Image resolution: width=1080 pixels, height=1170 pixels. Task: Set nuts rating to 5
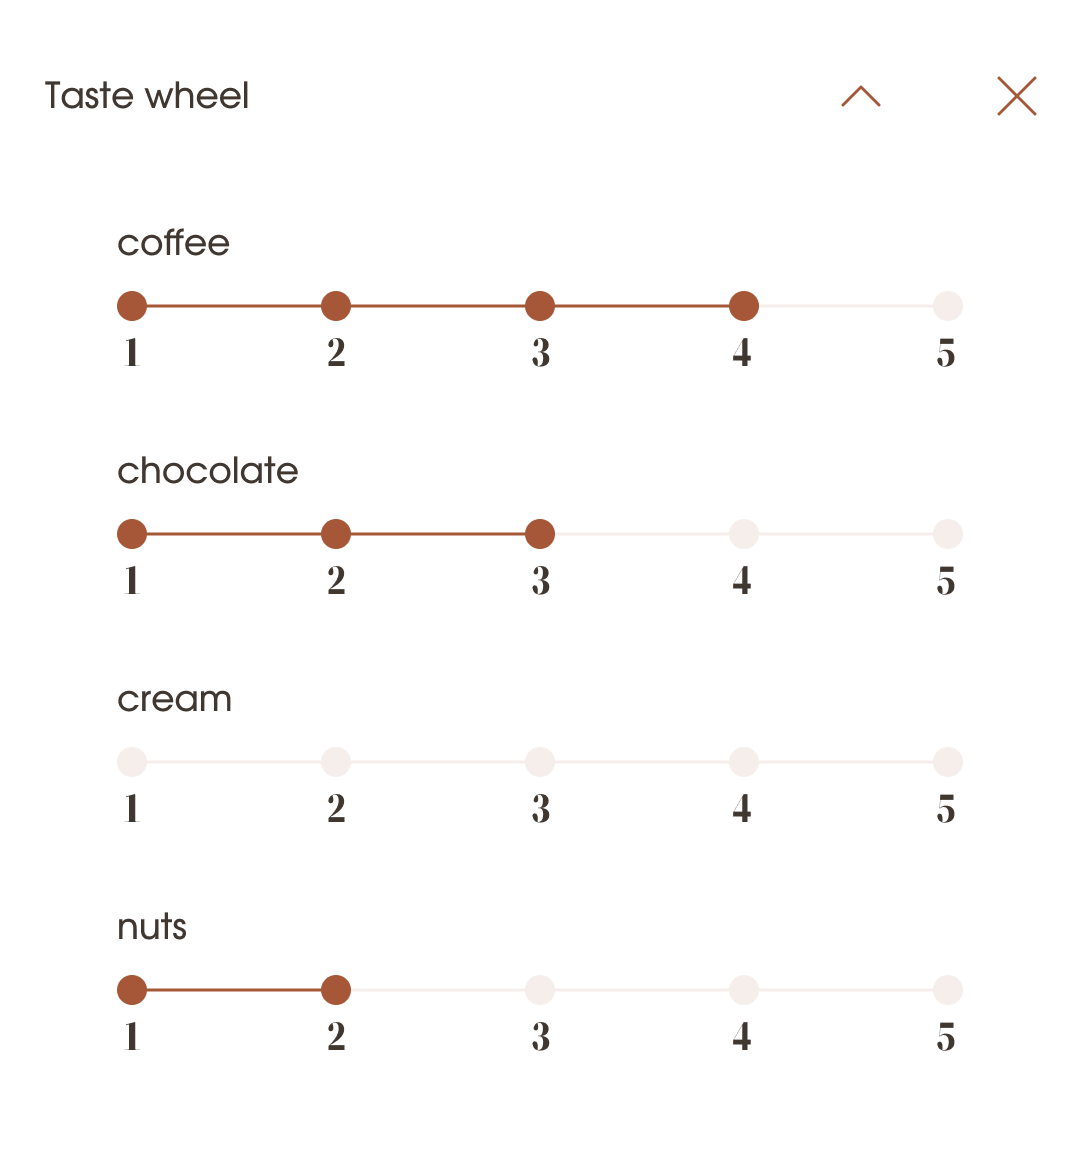(946, 989)
